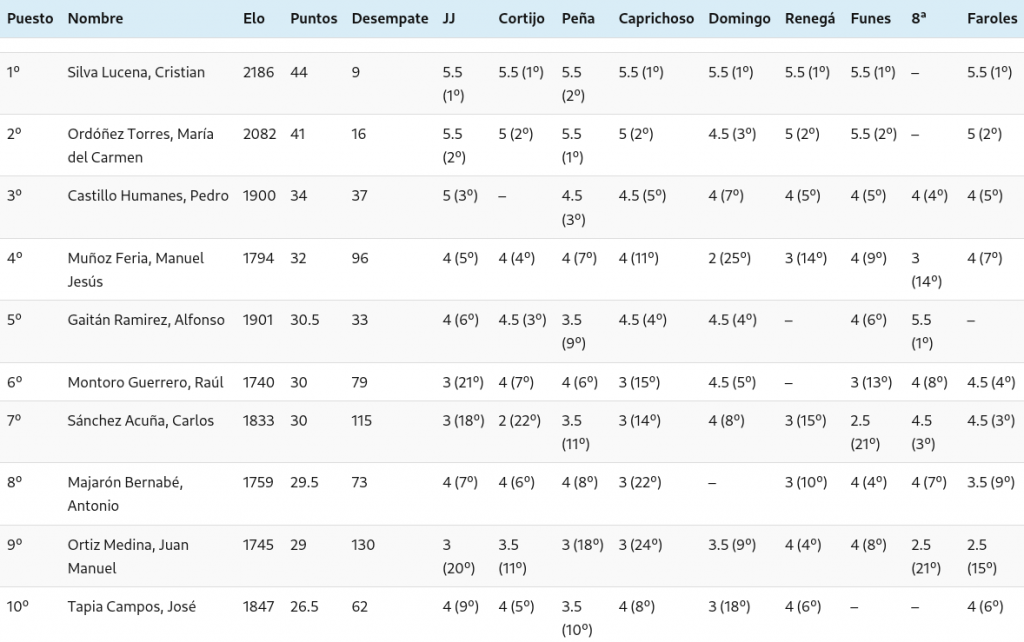Click the Nombre column header
Screen dimensions: 1024x642
[x=96, y=19]
